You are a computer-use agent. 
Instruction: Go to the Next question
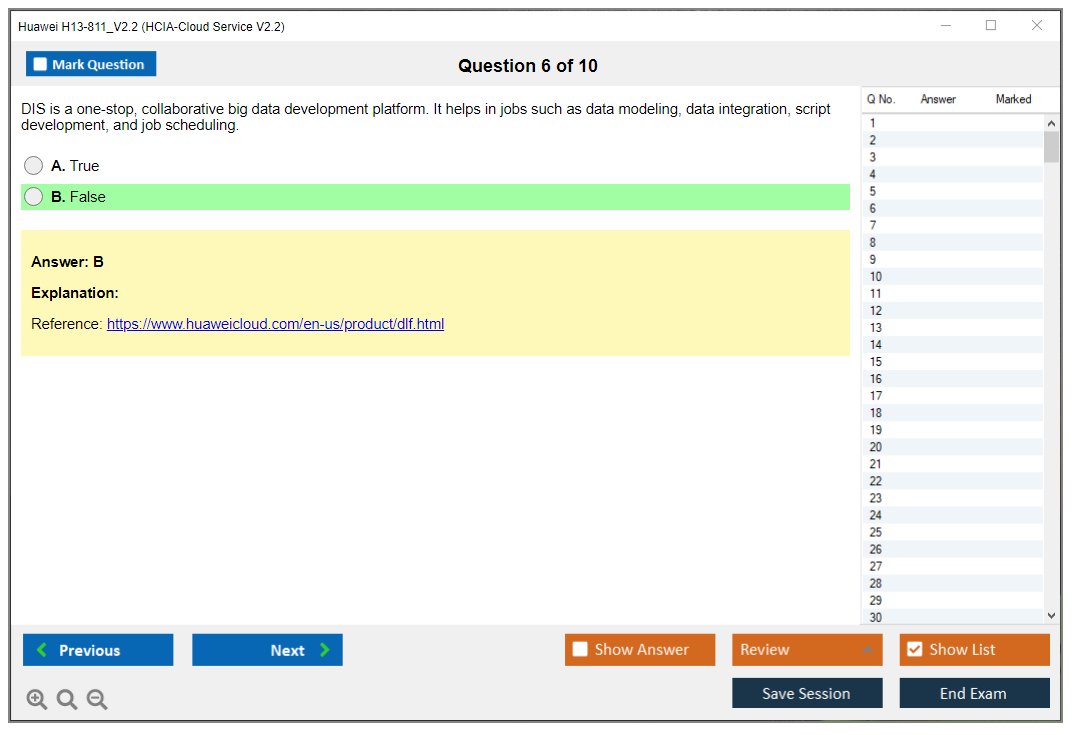(267, 650)
